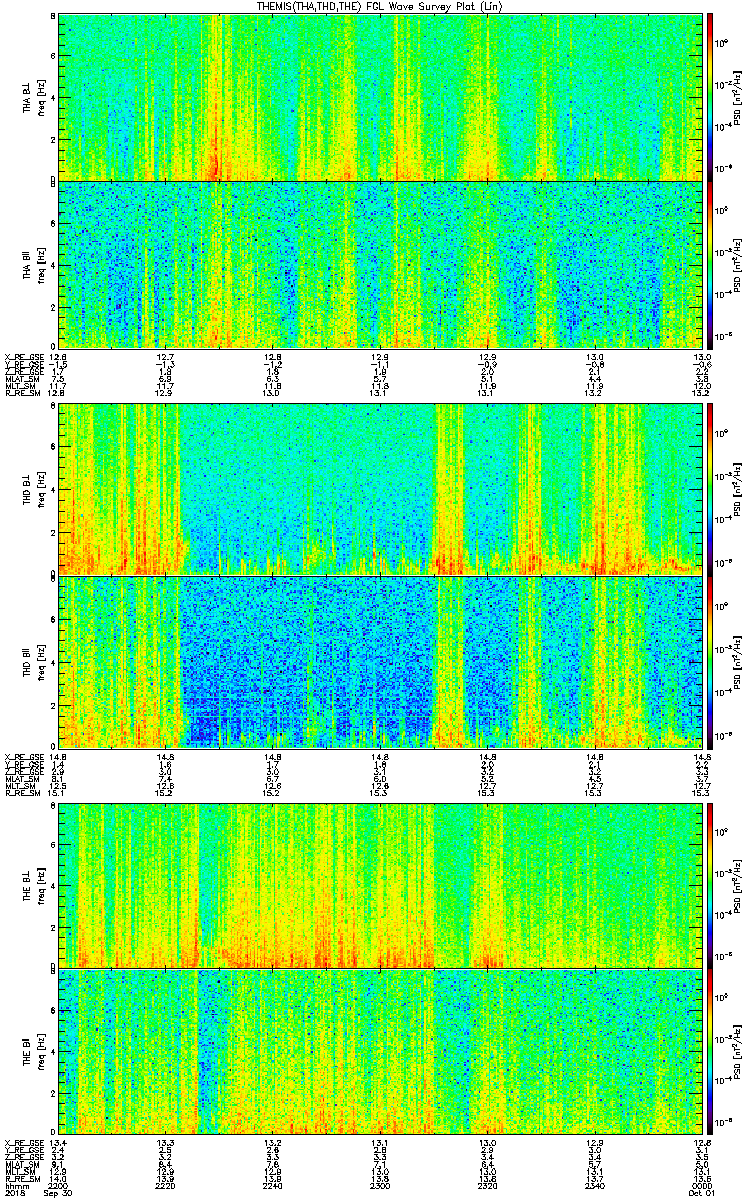Click the 8 Hz tick on THA B-perpendicular axis
The width and height of the screenshot is (750, 1200).
coord(53,16)
